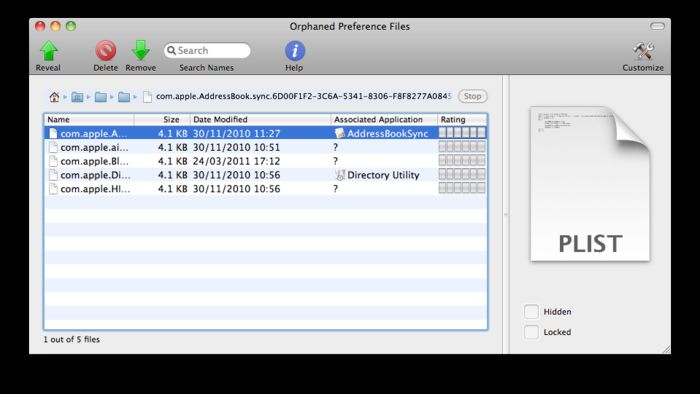The height and width of the screenshot is (394, 700).
Task: Click the Home icon in path bar
Action: 54,97
